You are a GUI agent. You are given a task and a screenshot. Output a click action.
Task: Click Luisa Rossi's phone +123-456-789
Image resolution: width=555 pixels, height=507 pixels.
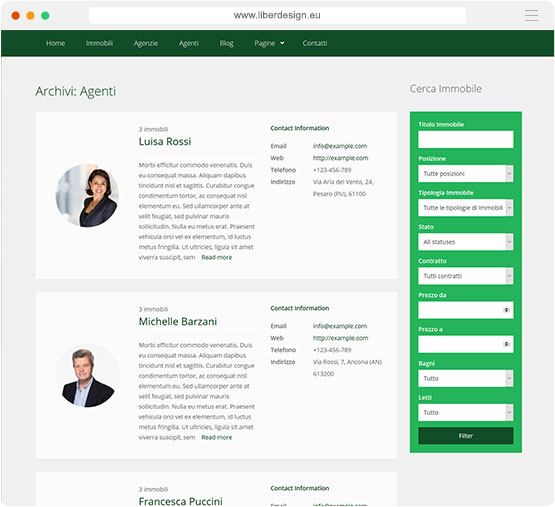332,170
